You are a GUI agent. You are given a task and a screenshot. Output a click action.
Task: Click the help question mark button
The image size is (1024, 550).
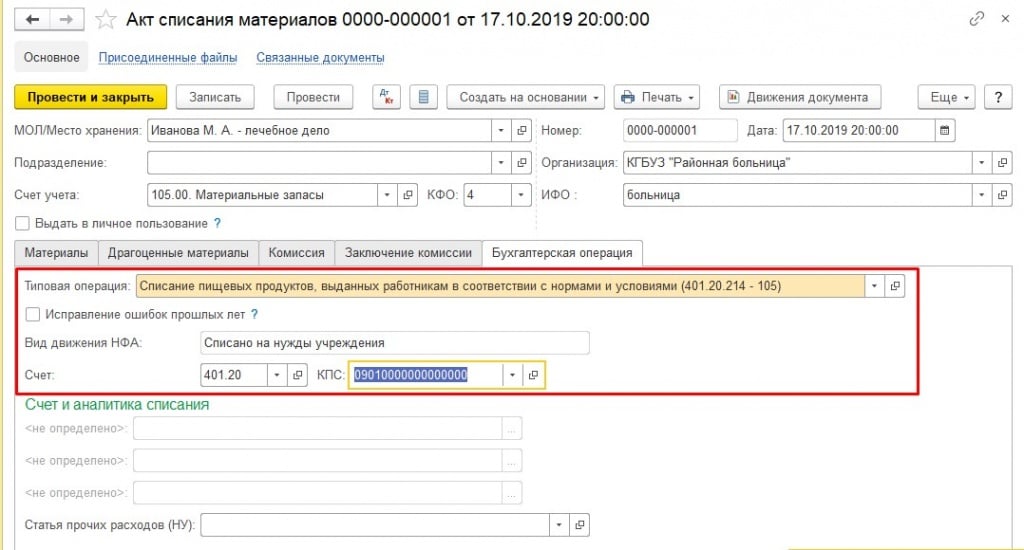pyautogui.click(x=996, y=97)
